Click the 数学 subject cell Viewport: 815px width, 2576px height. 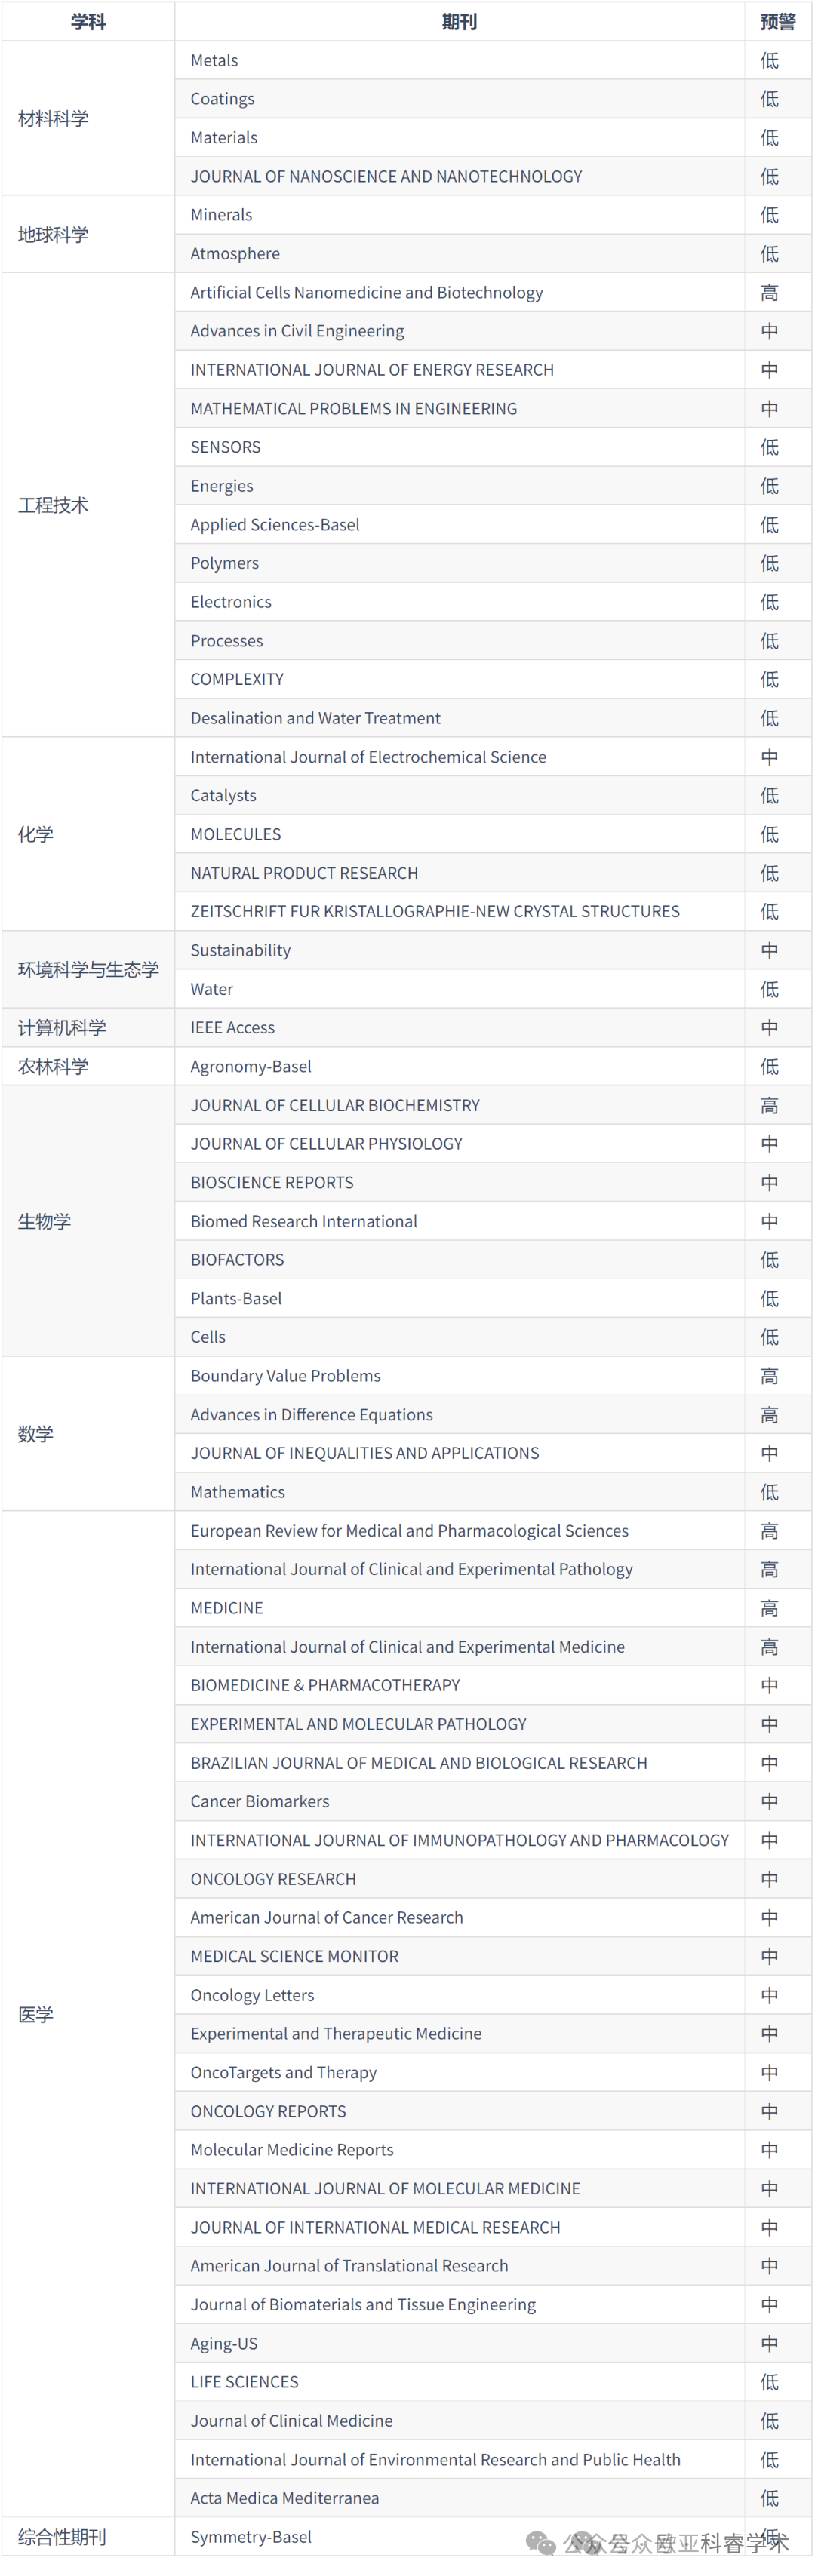[x=88, y=1434]
